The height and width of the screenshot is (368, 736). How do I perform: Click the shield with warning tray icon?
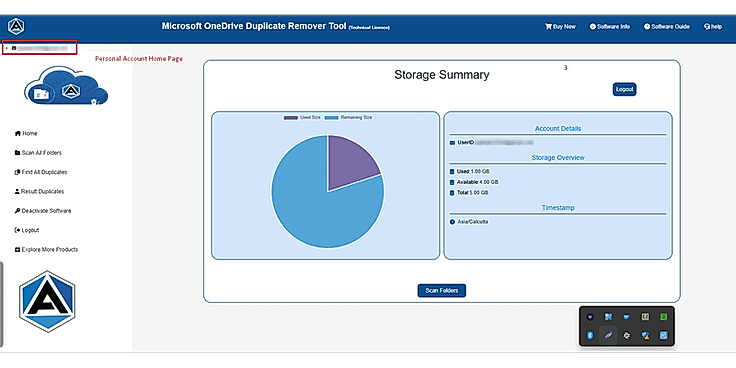(x=645, y=336)
